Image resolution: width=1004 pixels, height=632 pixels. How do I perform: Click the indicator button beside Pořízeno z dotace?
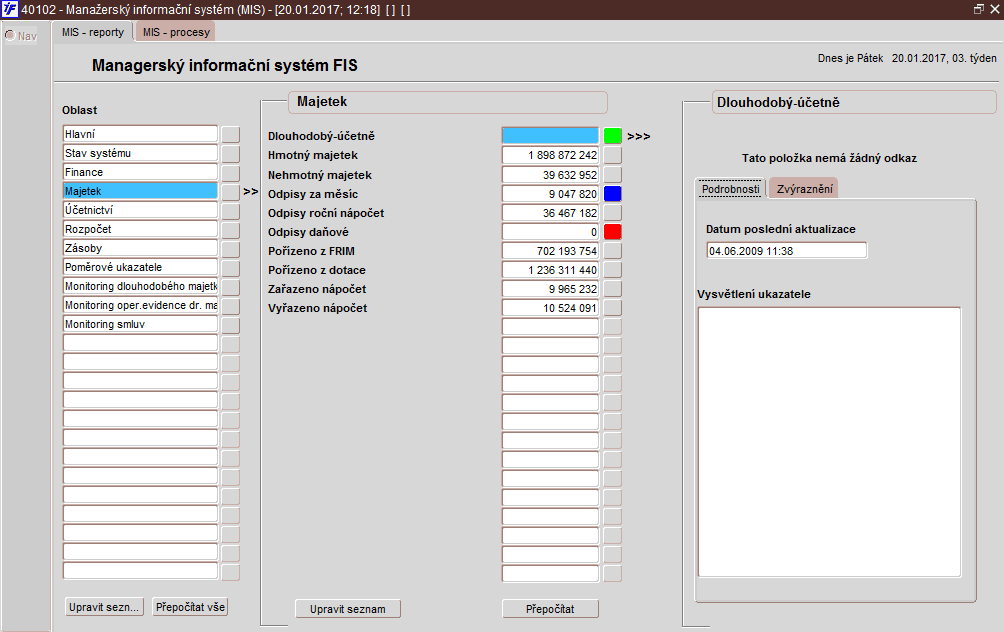tap(612, 270)
